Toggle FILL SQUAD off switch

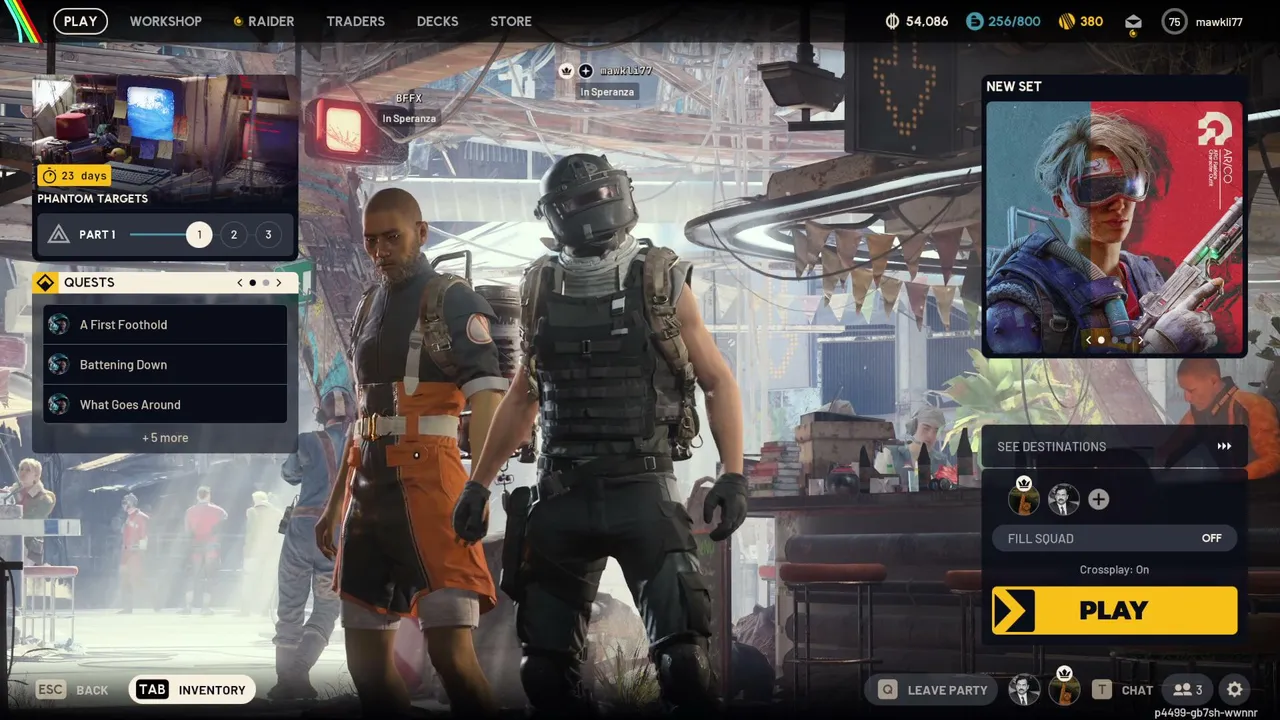click(x=1114, y=538)
